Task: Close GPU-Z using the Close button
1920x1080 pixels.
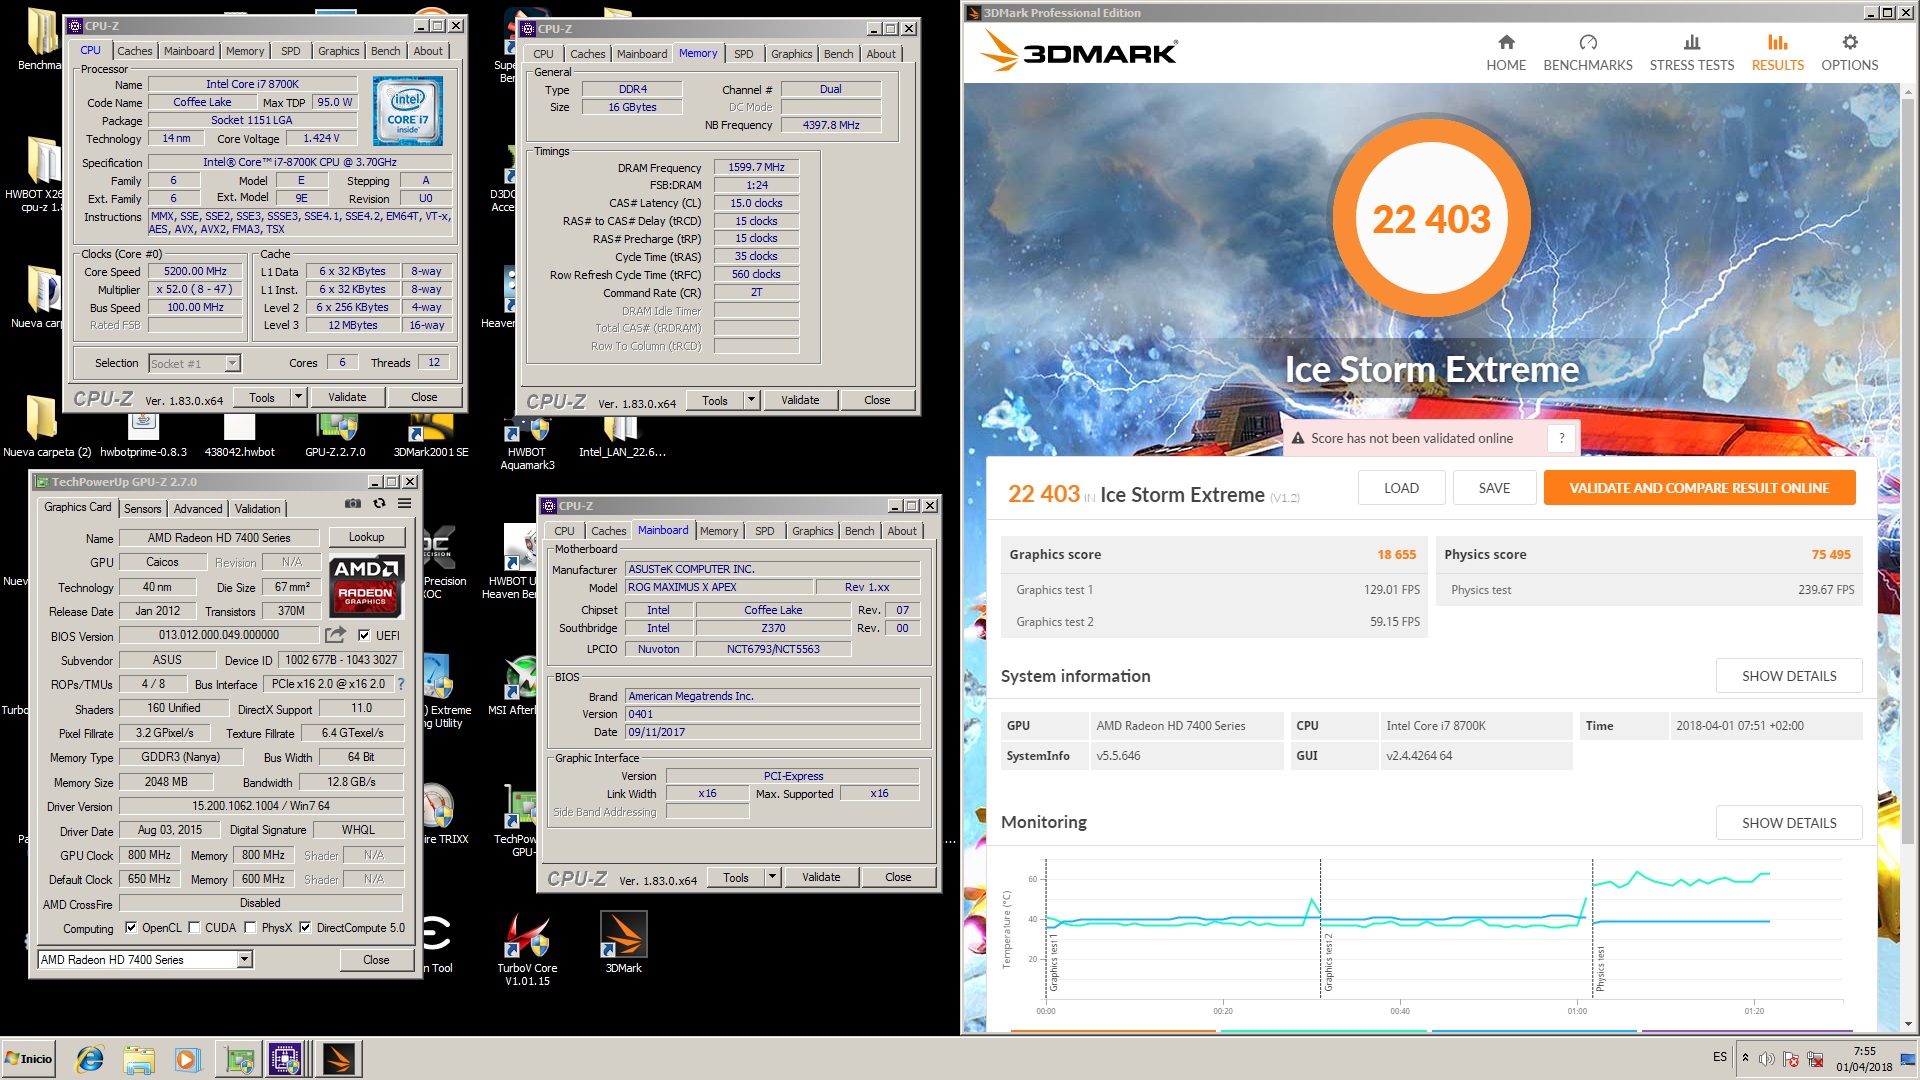Action: point(376,960)
